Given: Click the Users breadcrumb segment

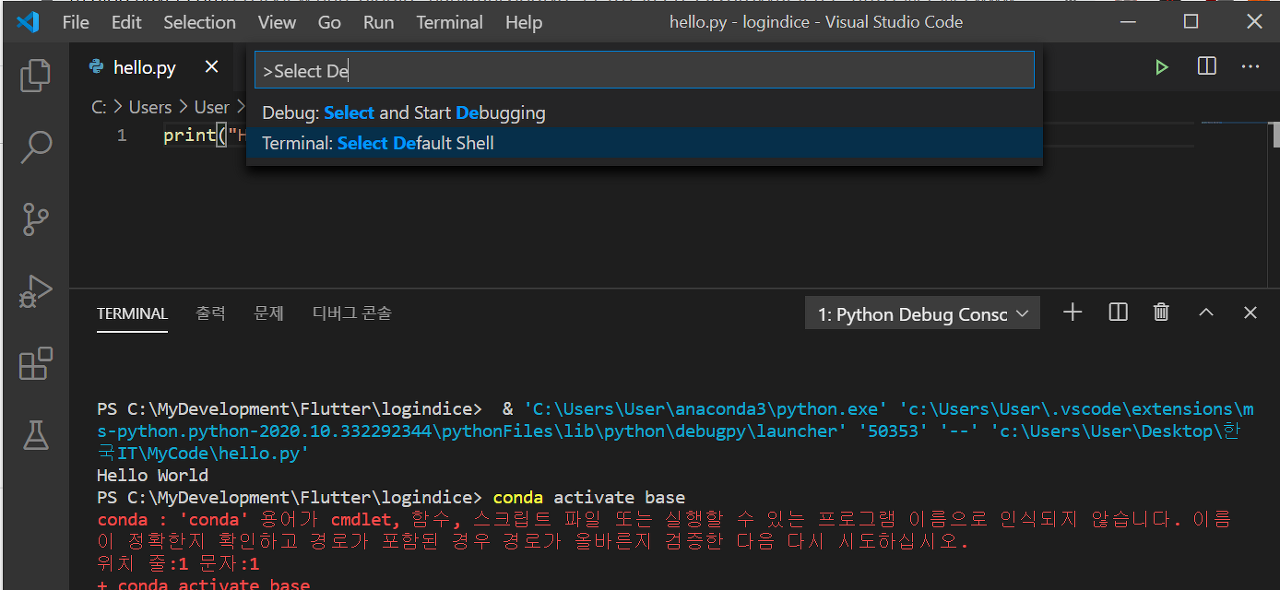Looking at the screenshot, I should click(x=150, y=107).
